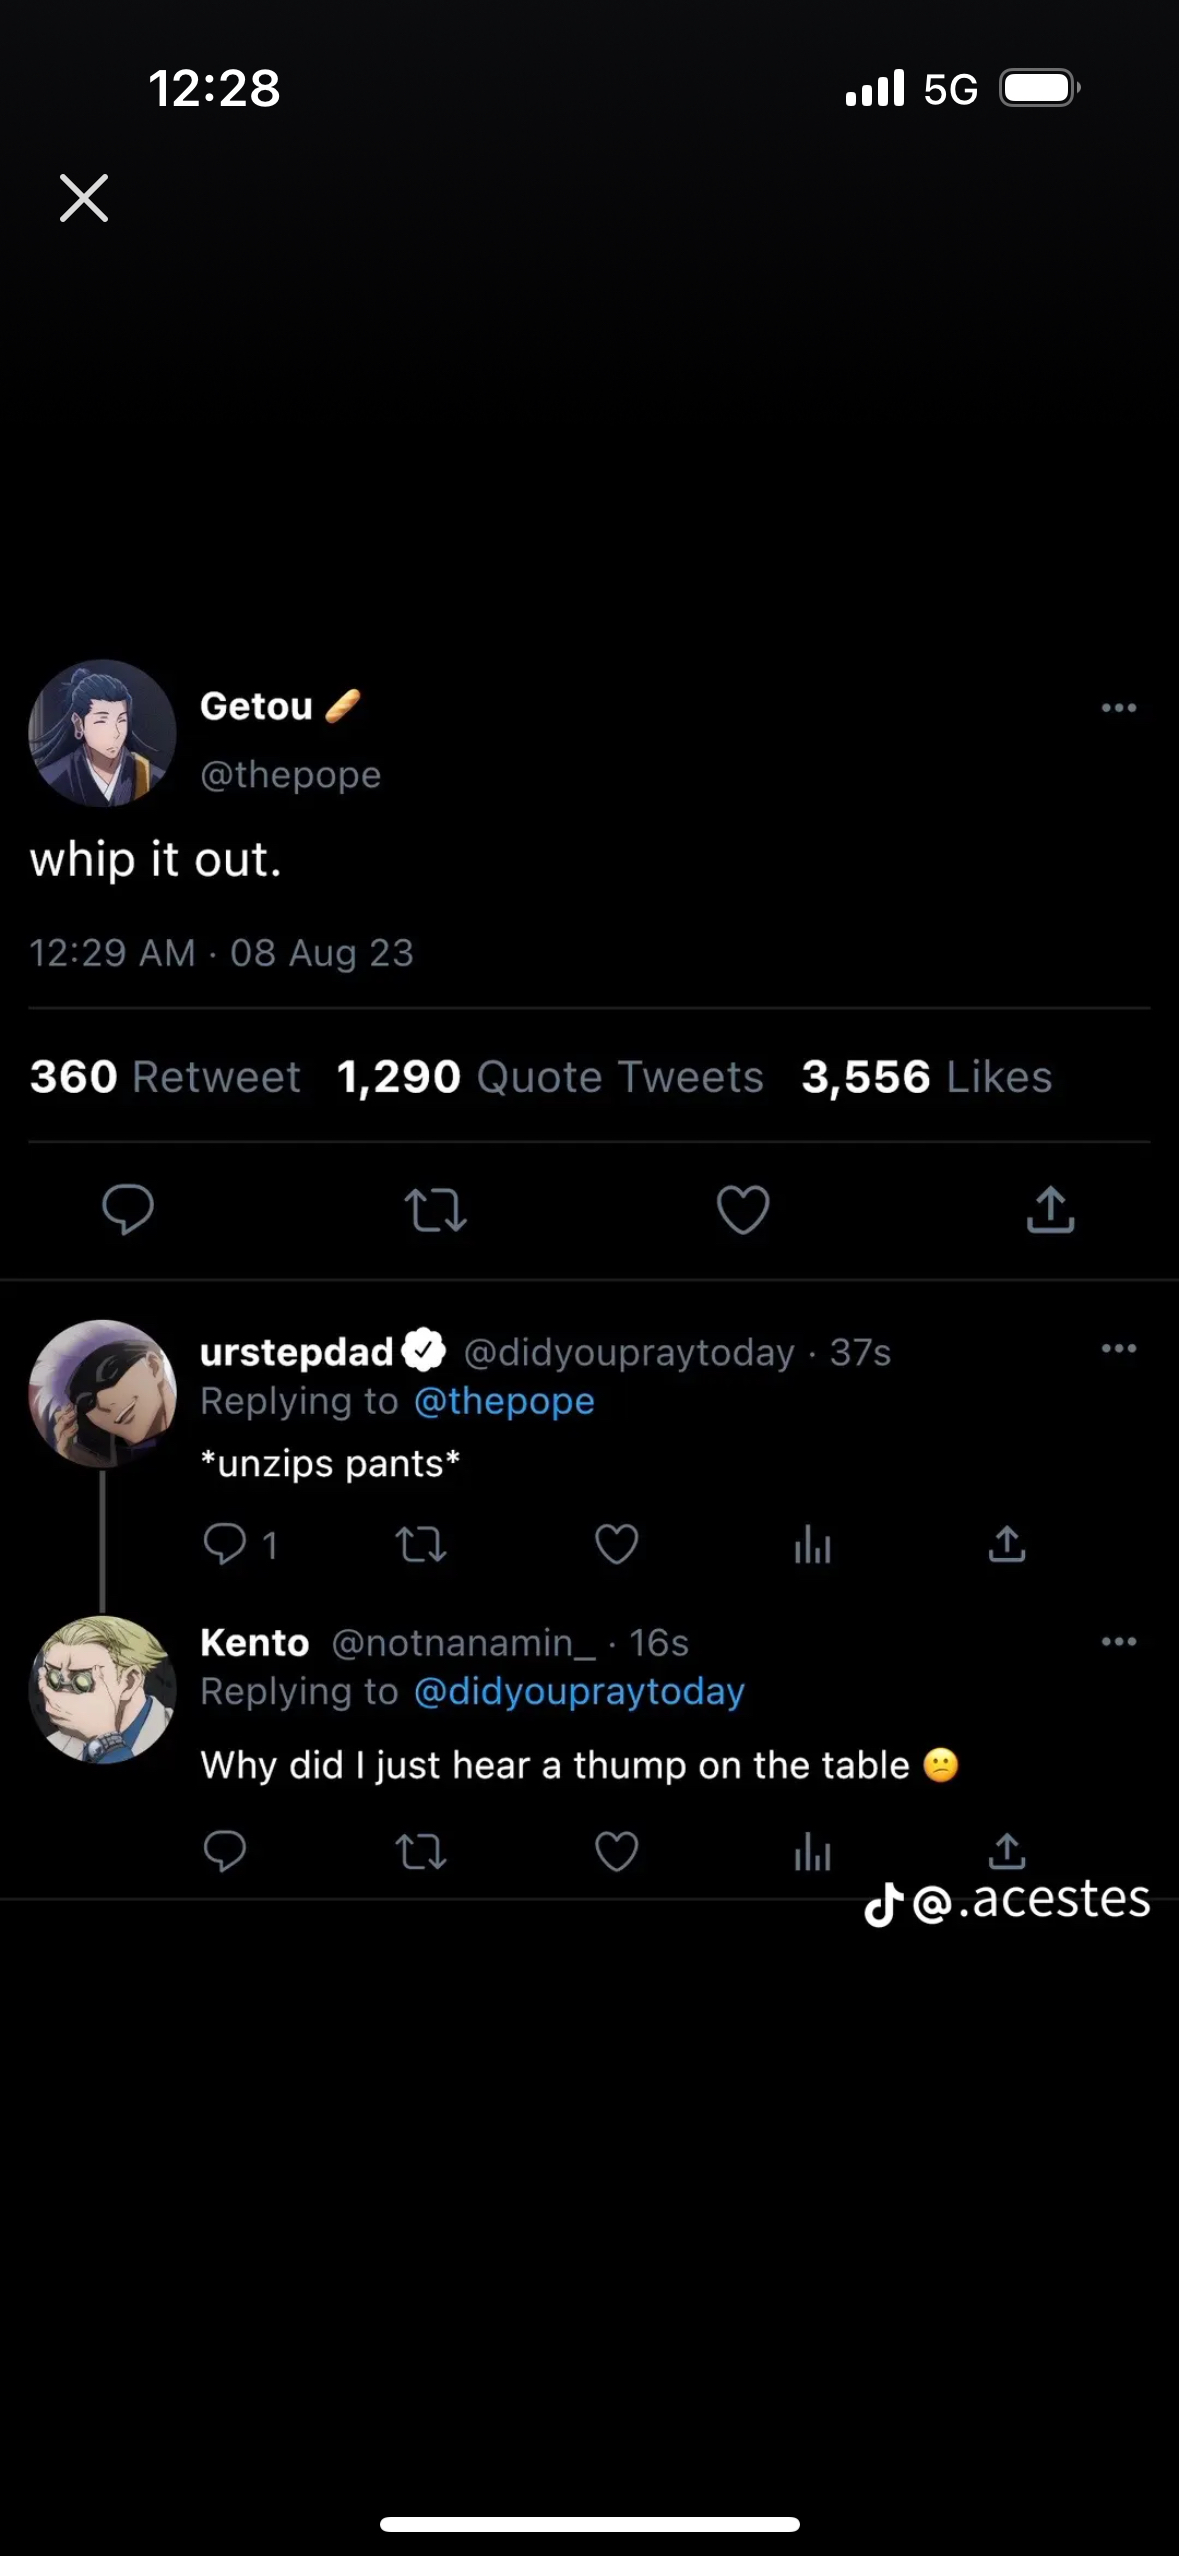Retweet Getou's "whip it out" tweet
The image size is (1179, 2556).
tap(435, 1209)
